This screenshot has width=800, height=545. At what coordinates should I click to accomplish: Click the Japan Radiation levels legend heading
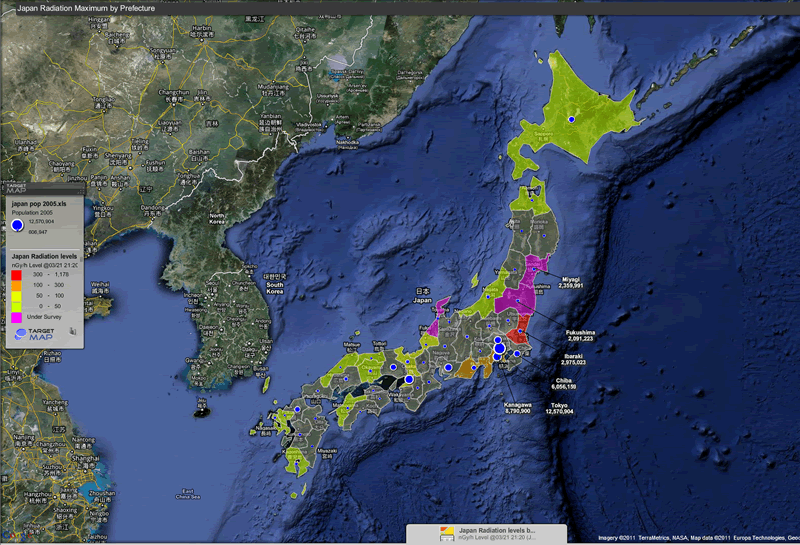(x=45, y=256)
